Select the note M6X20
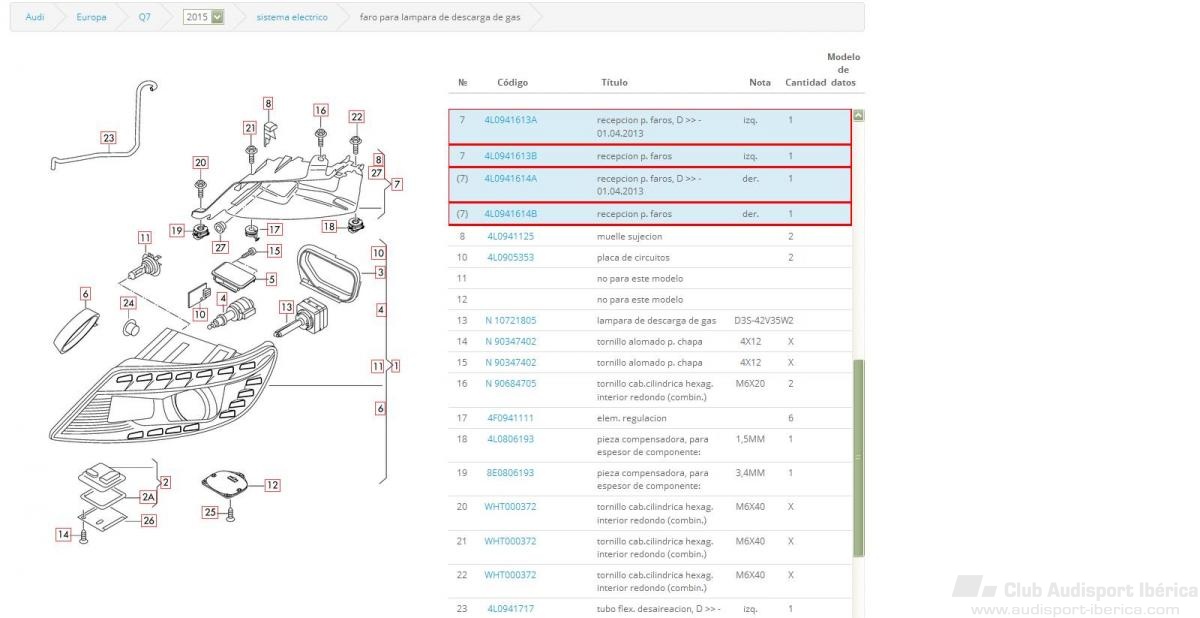Screen dimensions: 1200x618 750,383
